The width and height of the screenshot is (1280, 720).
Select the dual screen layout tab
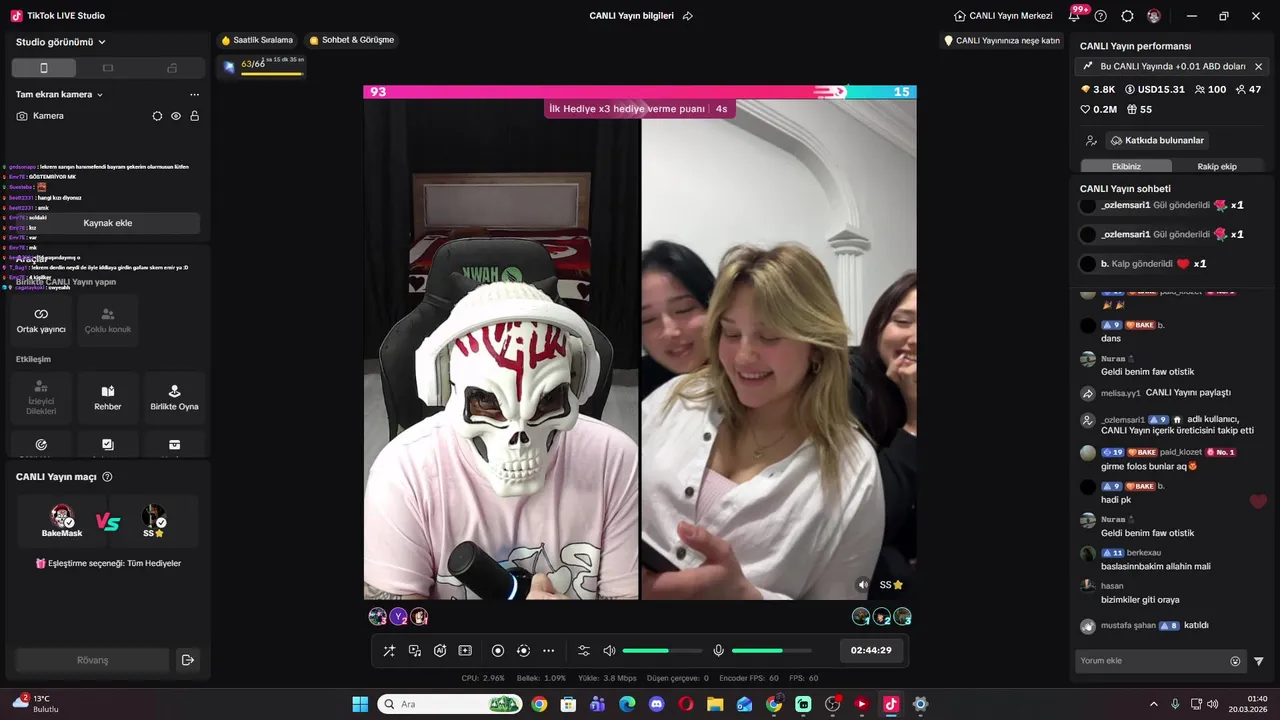pos(172,68)
